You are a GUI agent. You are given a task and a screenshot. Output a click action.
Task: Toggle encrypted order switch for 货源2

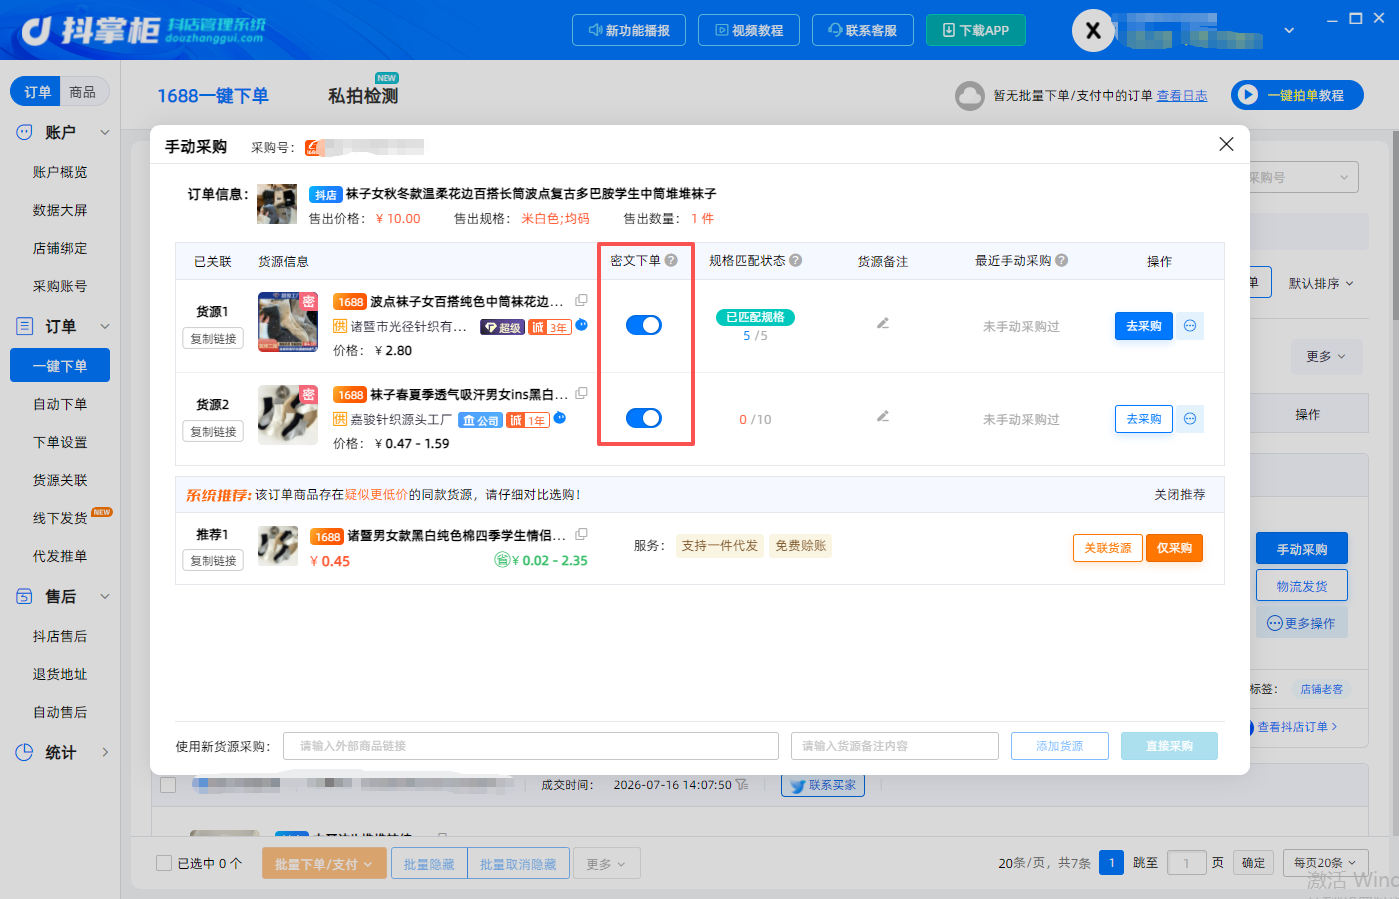[x=644, y=418]
